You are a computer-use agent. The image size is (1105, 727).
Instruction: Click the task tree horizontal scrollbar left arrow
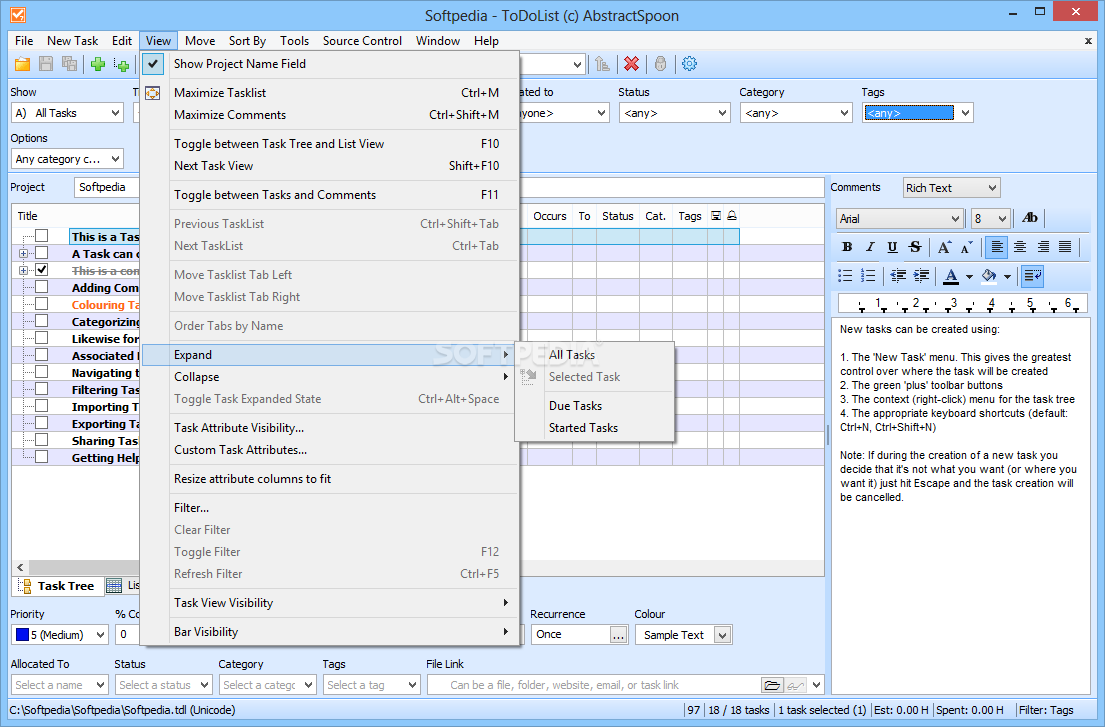tap(20, 567)
